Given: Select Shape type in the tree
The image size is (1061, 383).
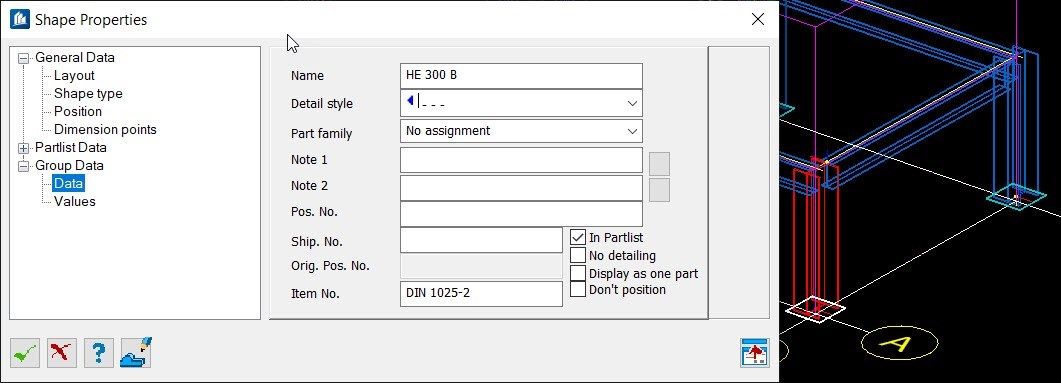Looking at the screenshot, I should pos(88,93).
